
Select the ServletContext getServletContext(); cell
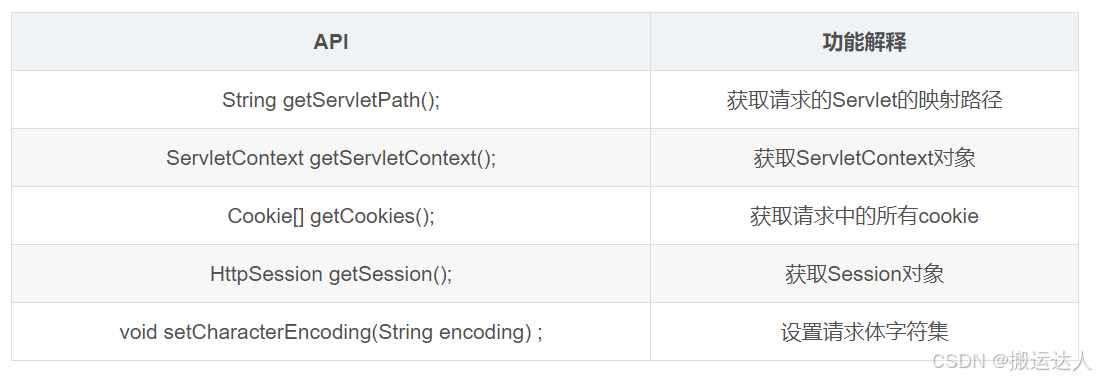click(x=331, y=158)
